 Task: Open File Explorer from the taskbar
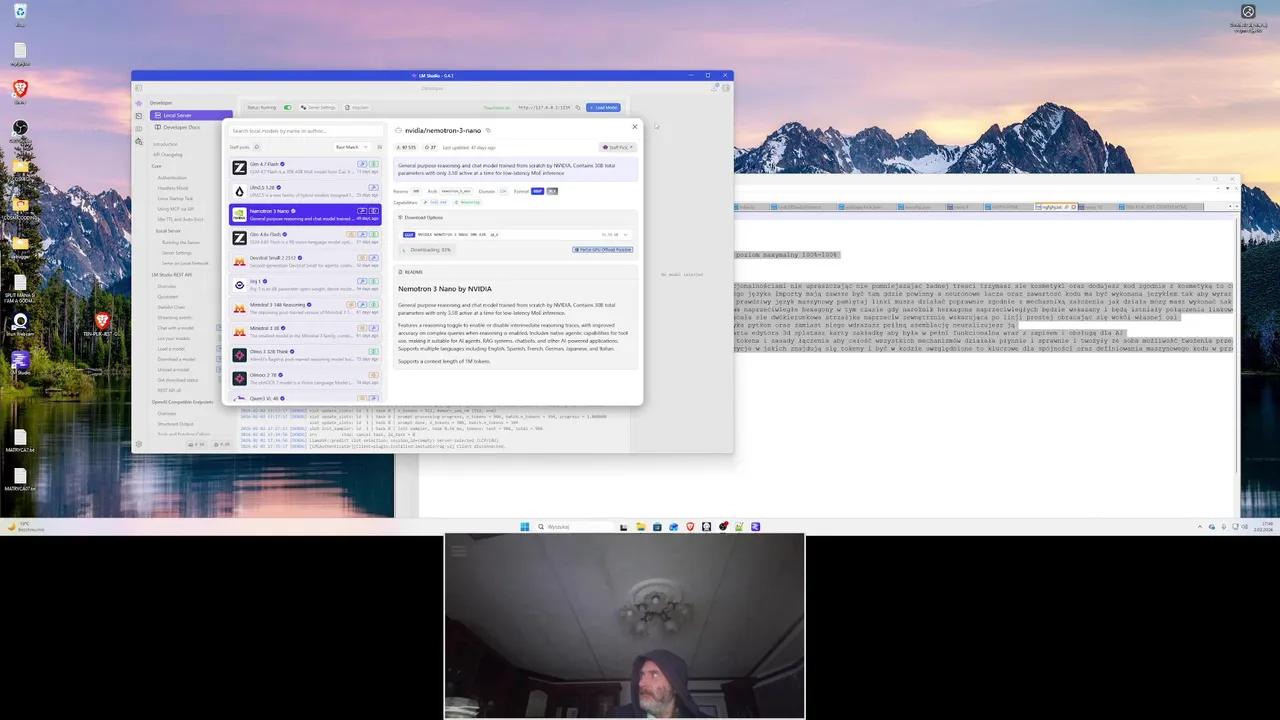click(x=641, y=527)
